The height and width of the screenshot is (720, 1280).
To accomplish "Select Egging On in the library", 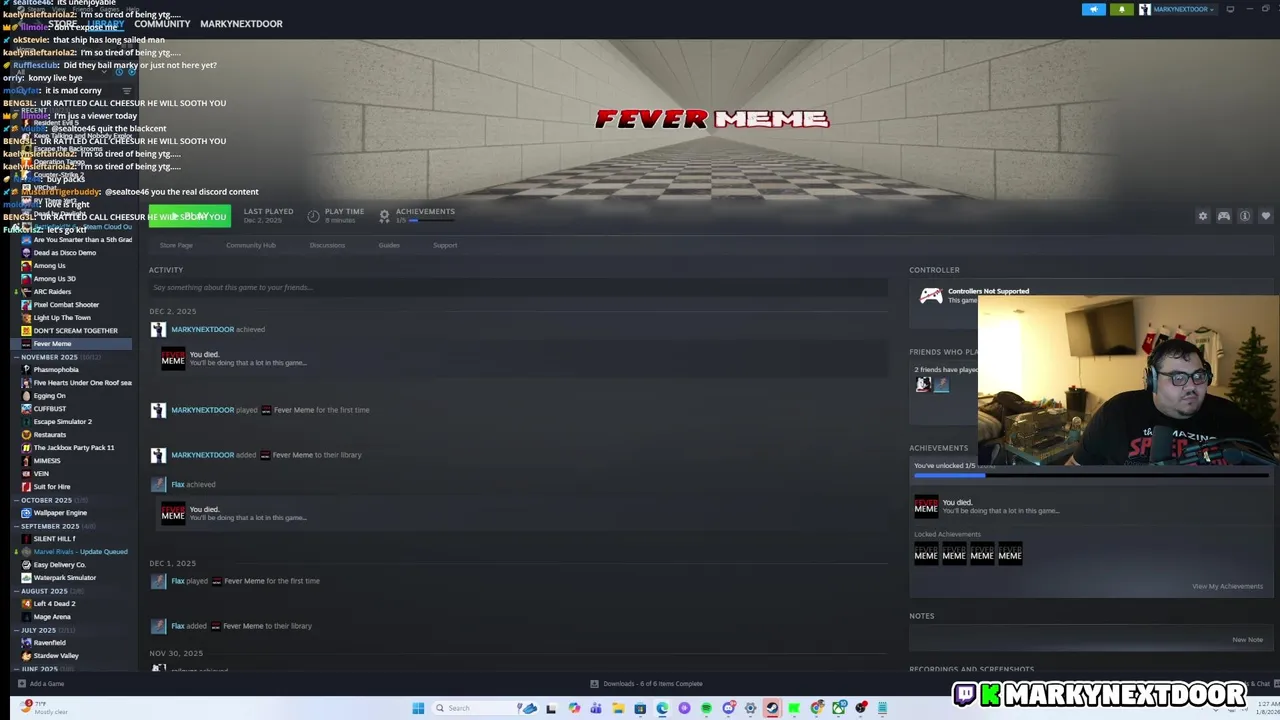I will coord(49,396).
